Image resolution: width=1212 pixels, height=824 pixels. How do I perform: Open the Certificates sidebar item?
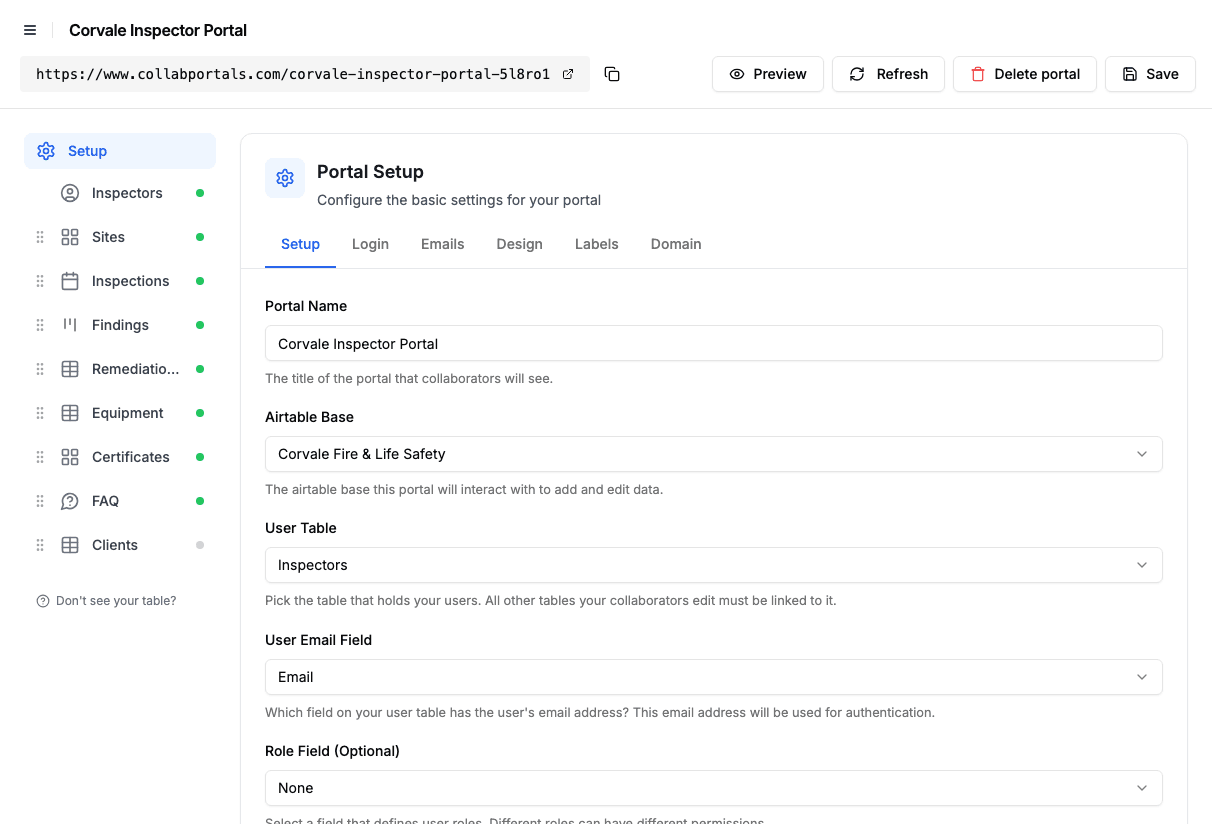coord(131,457)
